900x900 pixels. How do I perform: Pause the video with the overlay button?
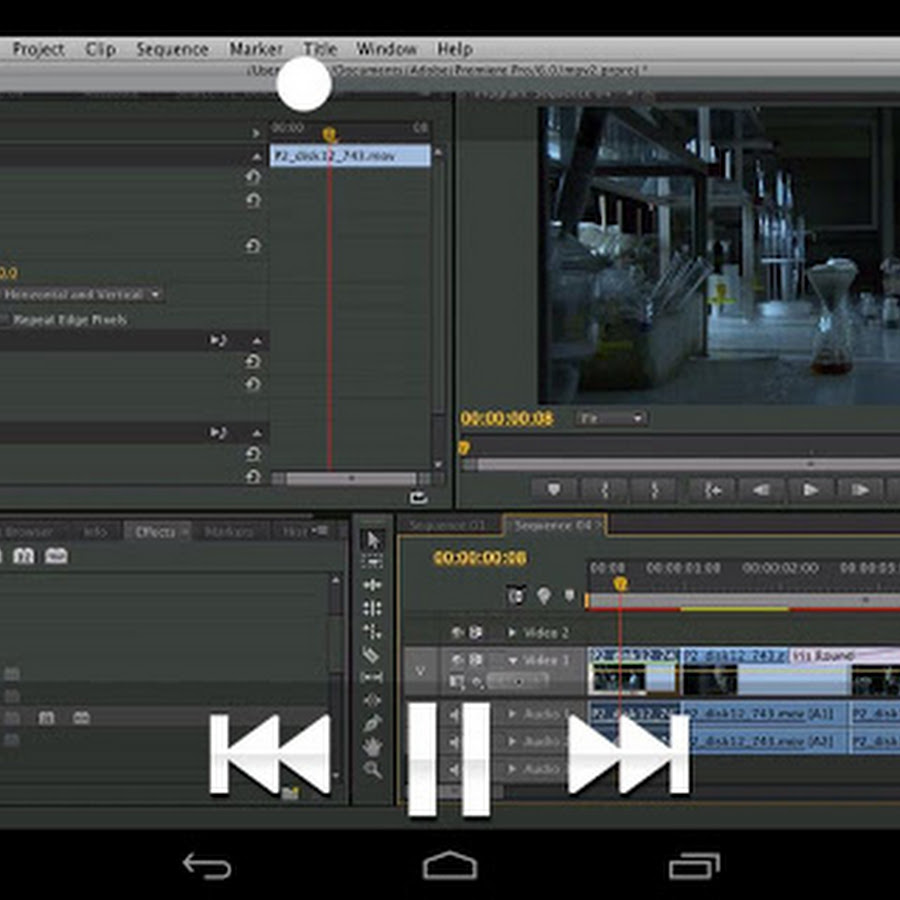tap(449, 758)
